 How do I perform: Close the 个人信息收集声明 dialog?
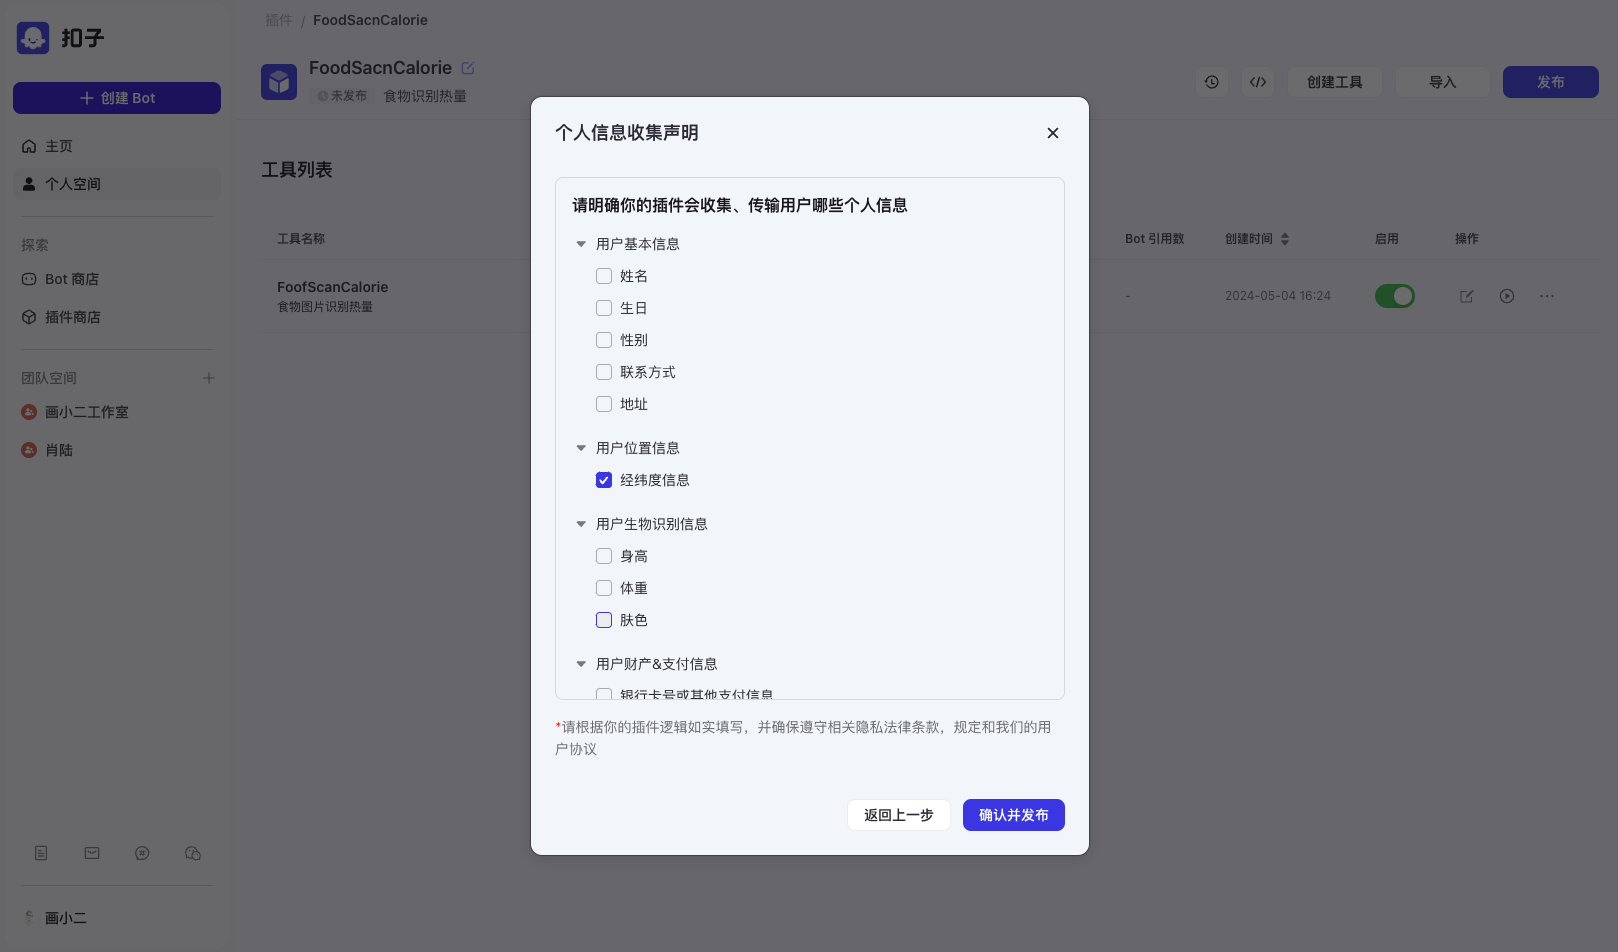click(1052, 133)
